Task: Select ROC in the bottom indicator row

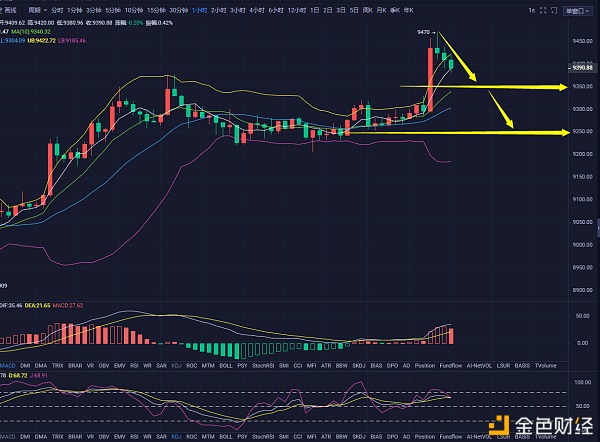Action: click(191, 436)
